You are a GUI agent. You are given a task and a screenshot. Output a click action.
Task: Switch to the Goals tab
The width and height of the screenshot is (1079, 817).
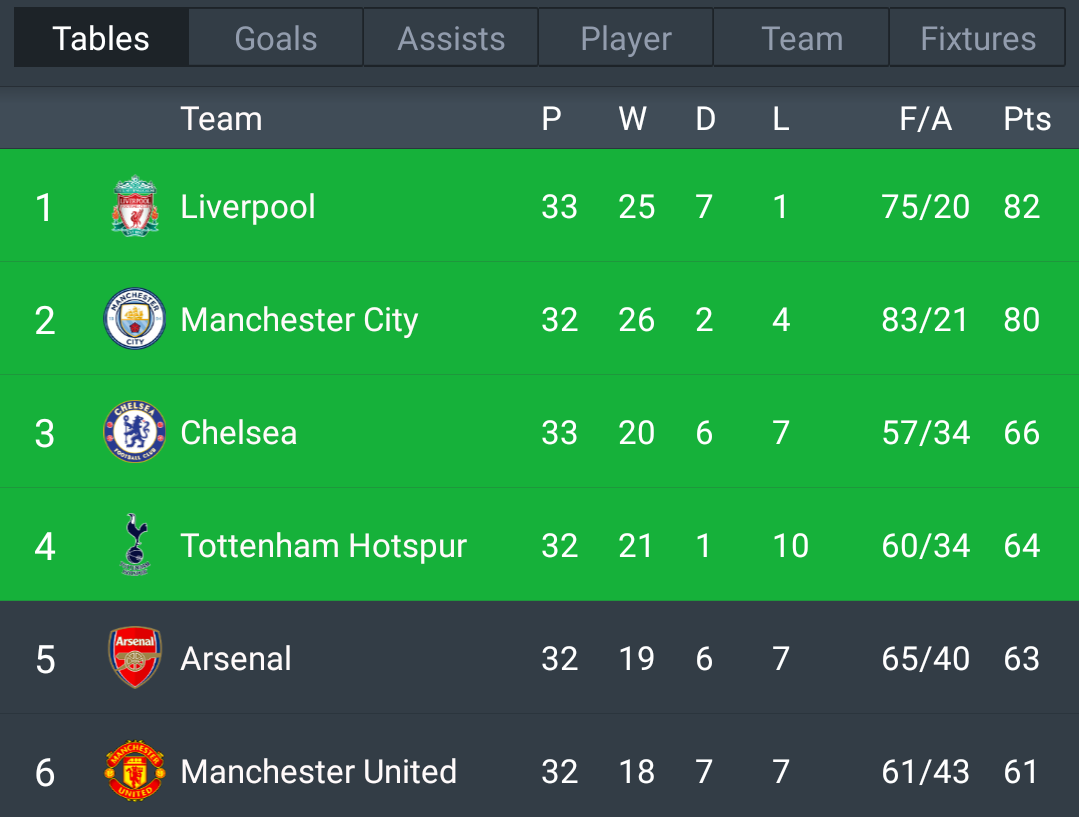[275, 38]
